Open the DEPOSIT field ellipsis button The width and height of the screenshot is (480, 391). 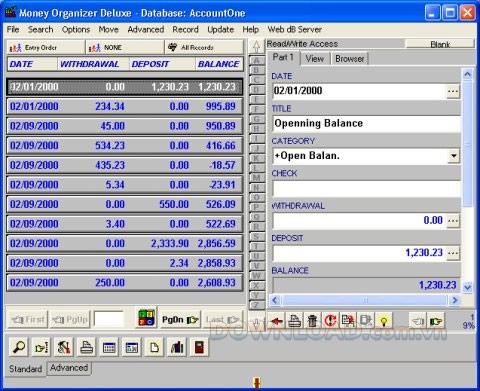pyautogui.click(x=453, y=253)
